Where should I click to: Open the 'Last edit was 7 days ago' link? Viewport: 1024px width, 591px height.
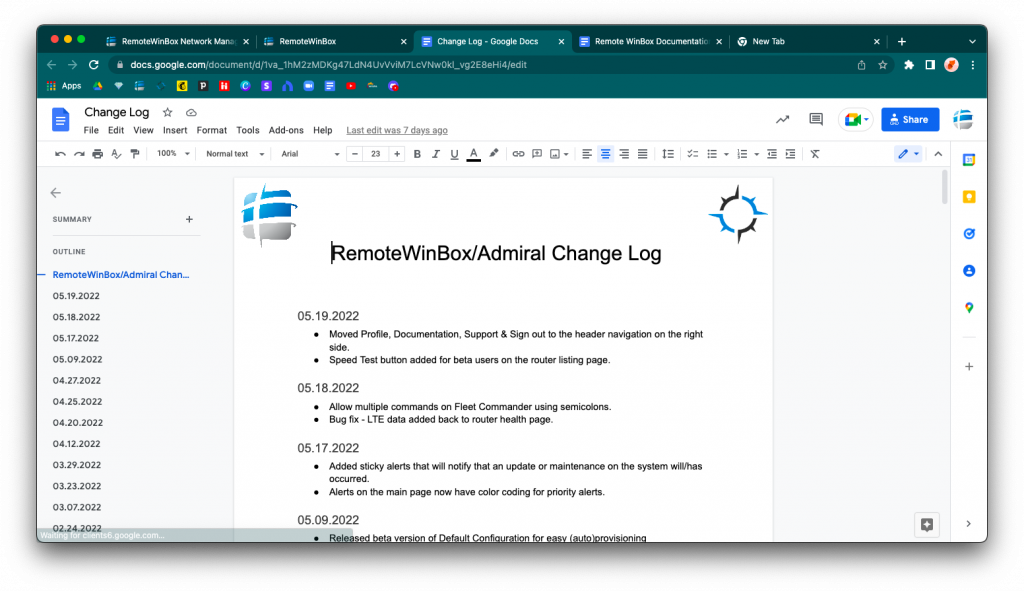pyautogui.click(x=397, y=130)
